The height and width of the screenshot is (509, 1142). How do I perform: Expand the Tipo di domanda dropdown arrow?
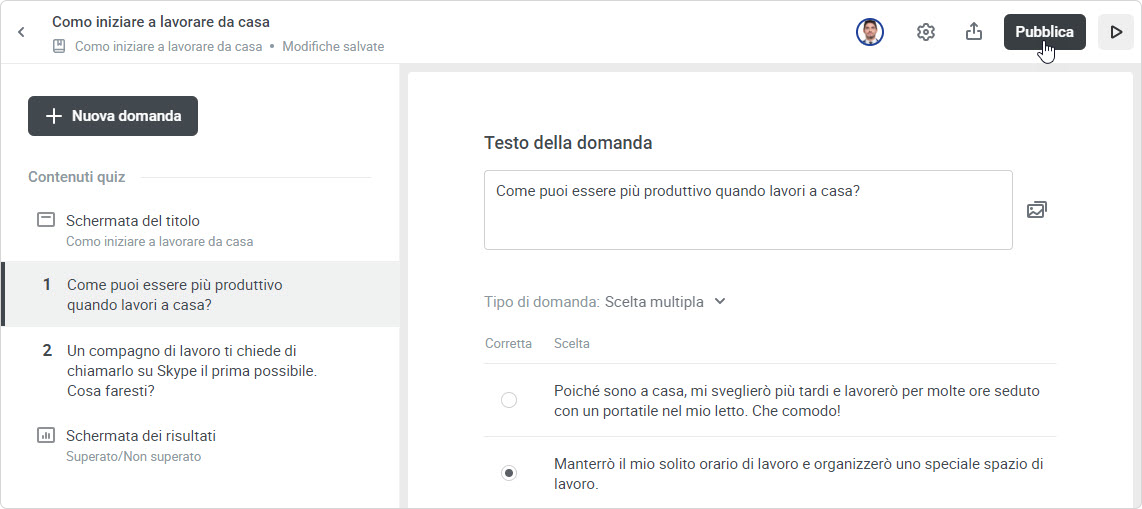click(720, 302)
